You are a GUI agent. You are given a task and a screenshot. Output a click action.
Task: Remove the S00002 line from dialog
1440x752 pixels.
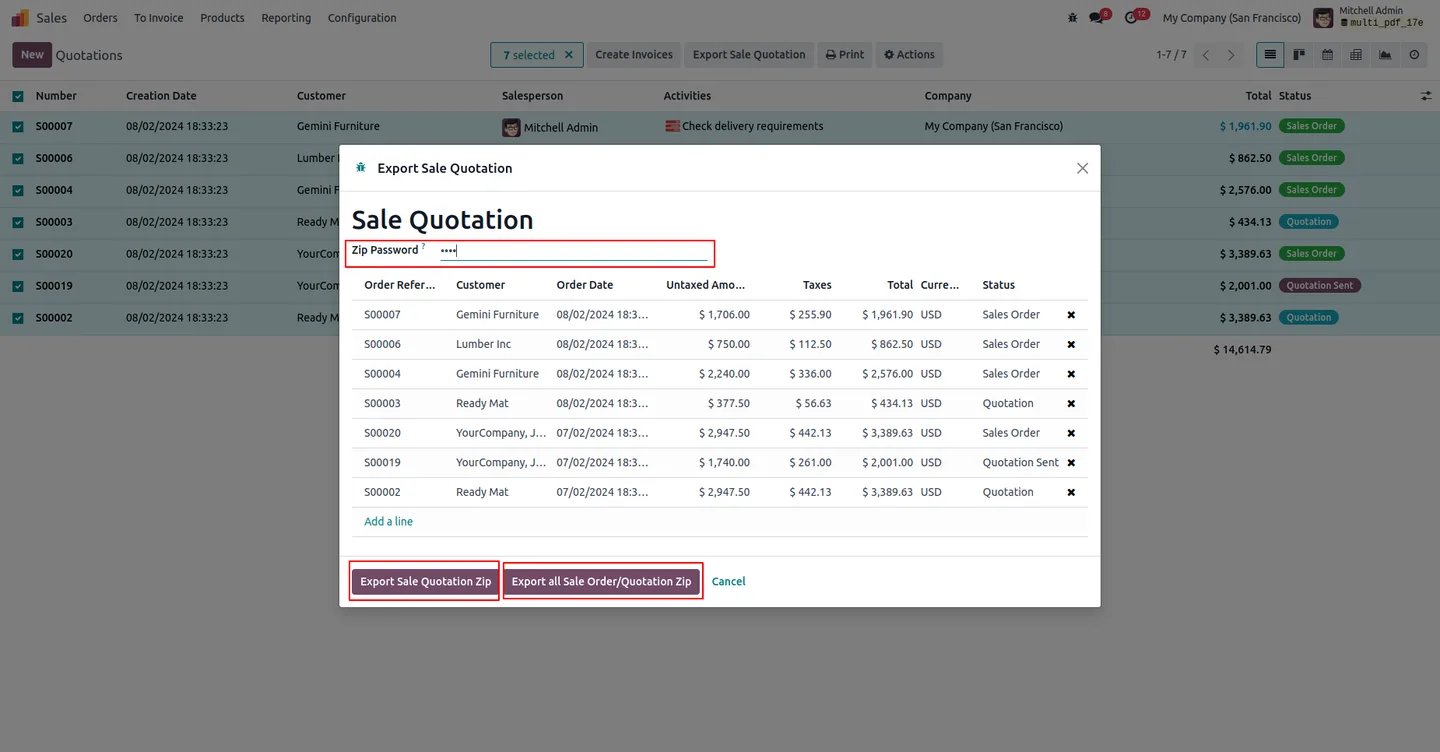pos(1071,492)
